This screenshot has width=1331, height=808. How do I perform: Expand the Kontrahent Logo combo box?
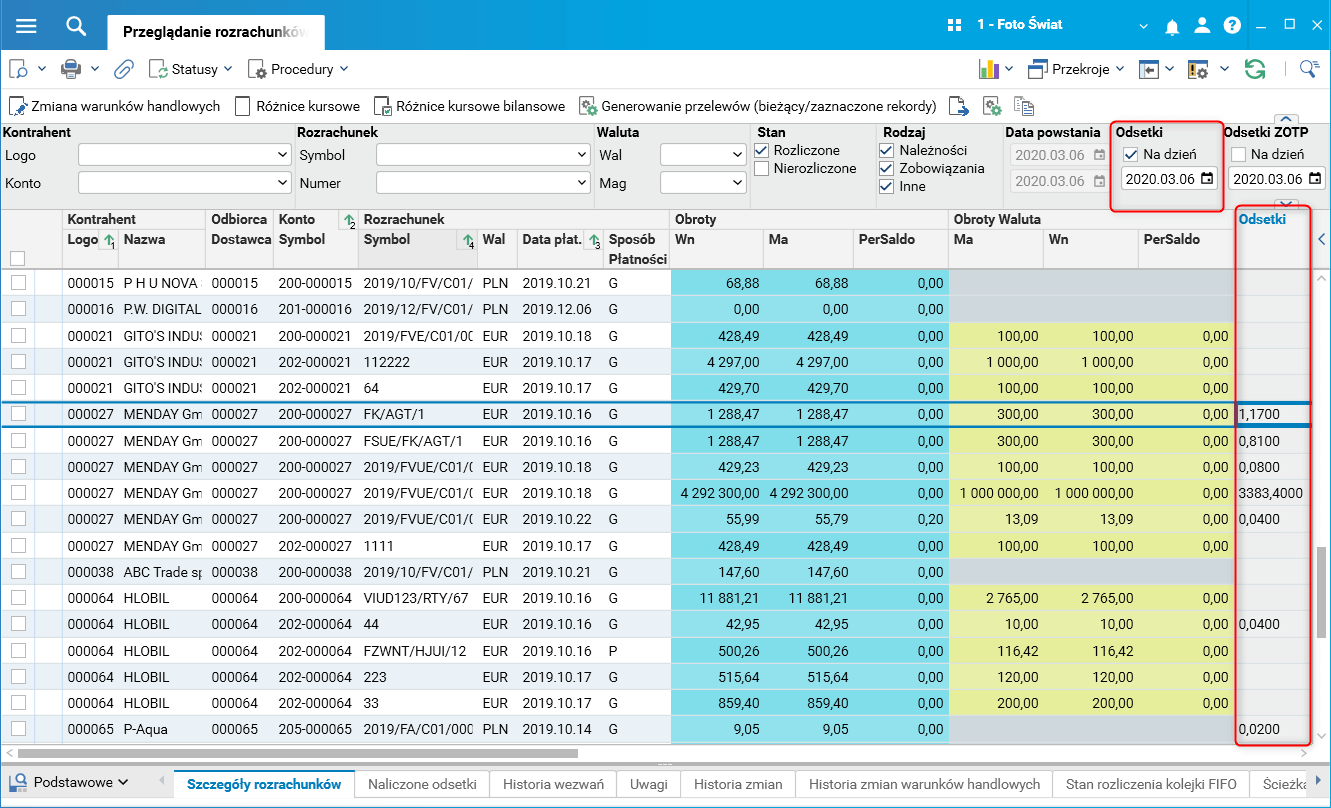[281, 155]
